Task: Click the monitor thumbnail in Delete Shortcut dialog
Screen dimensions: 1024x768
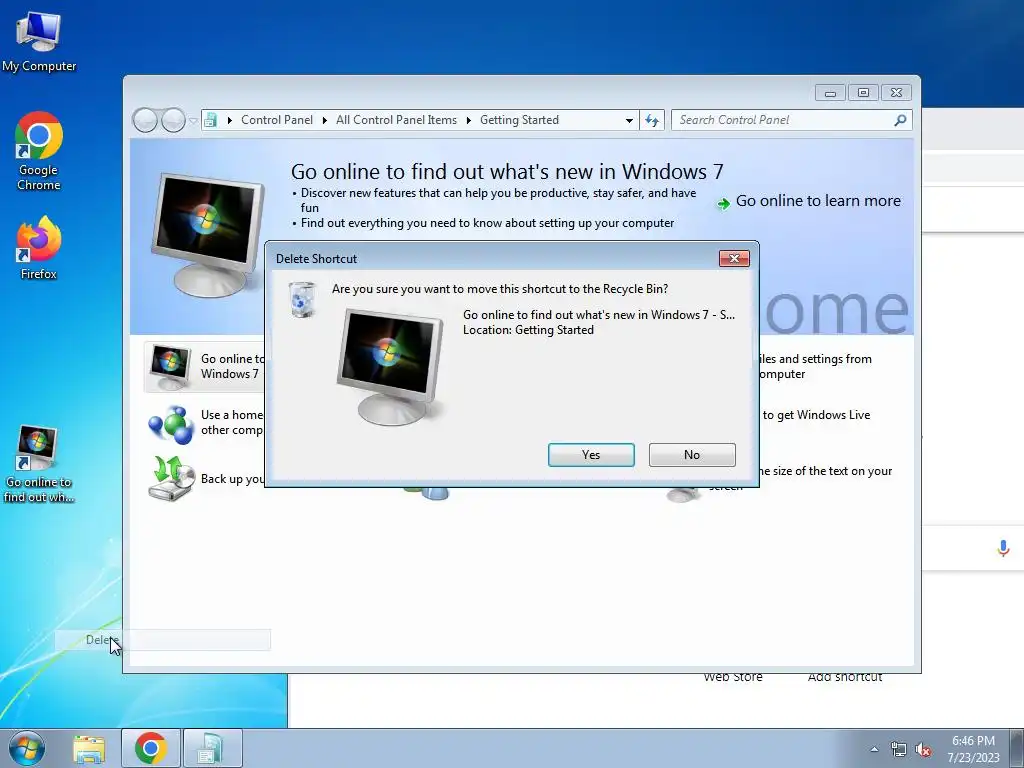Action: (x=390, y=367)
